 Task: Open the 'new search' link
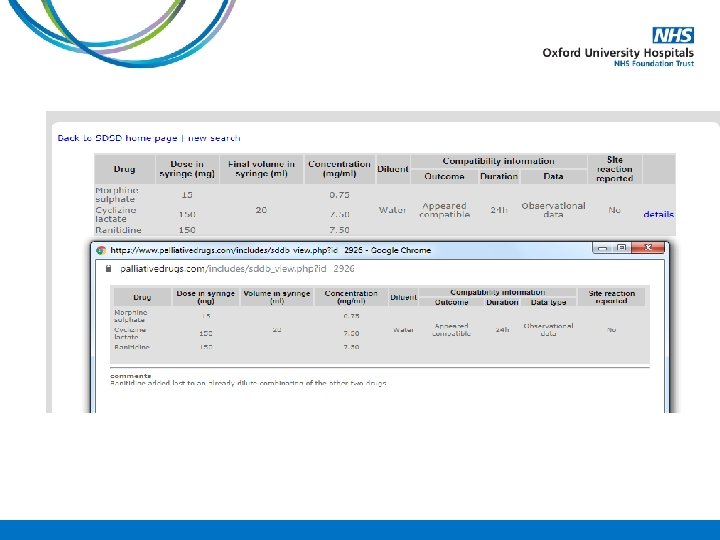pyautogui.click(x=214, y=138)
